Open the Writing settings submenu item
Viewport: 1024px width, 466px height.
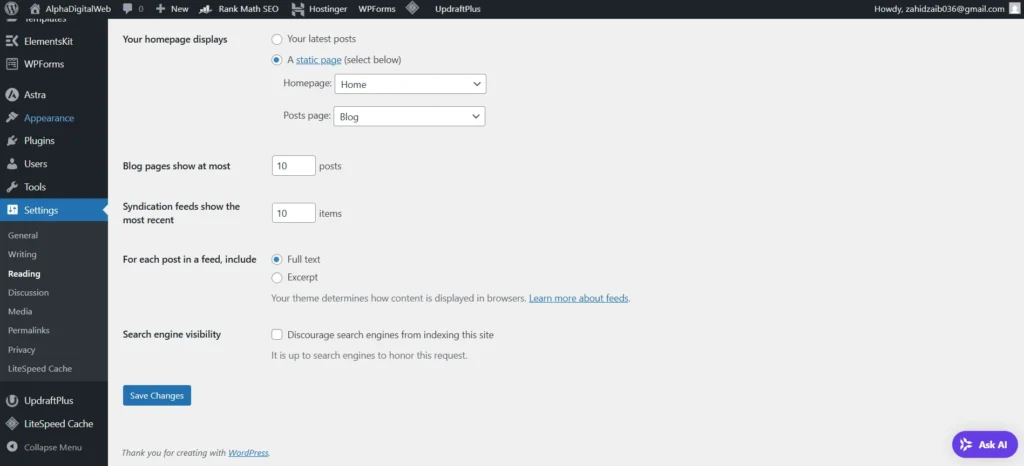coord(22,255)
